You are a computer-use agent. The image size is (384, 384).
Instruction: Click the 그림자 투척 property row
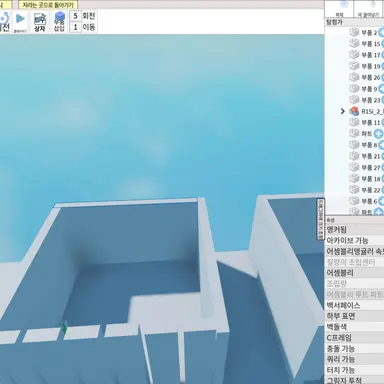pyautogui.click(x=354, y=380)
